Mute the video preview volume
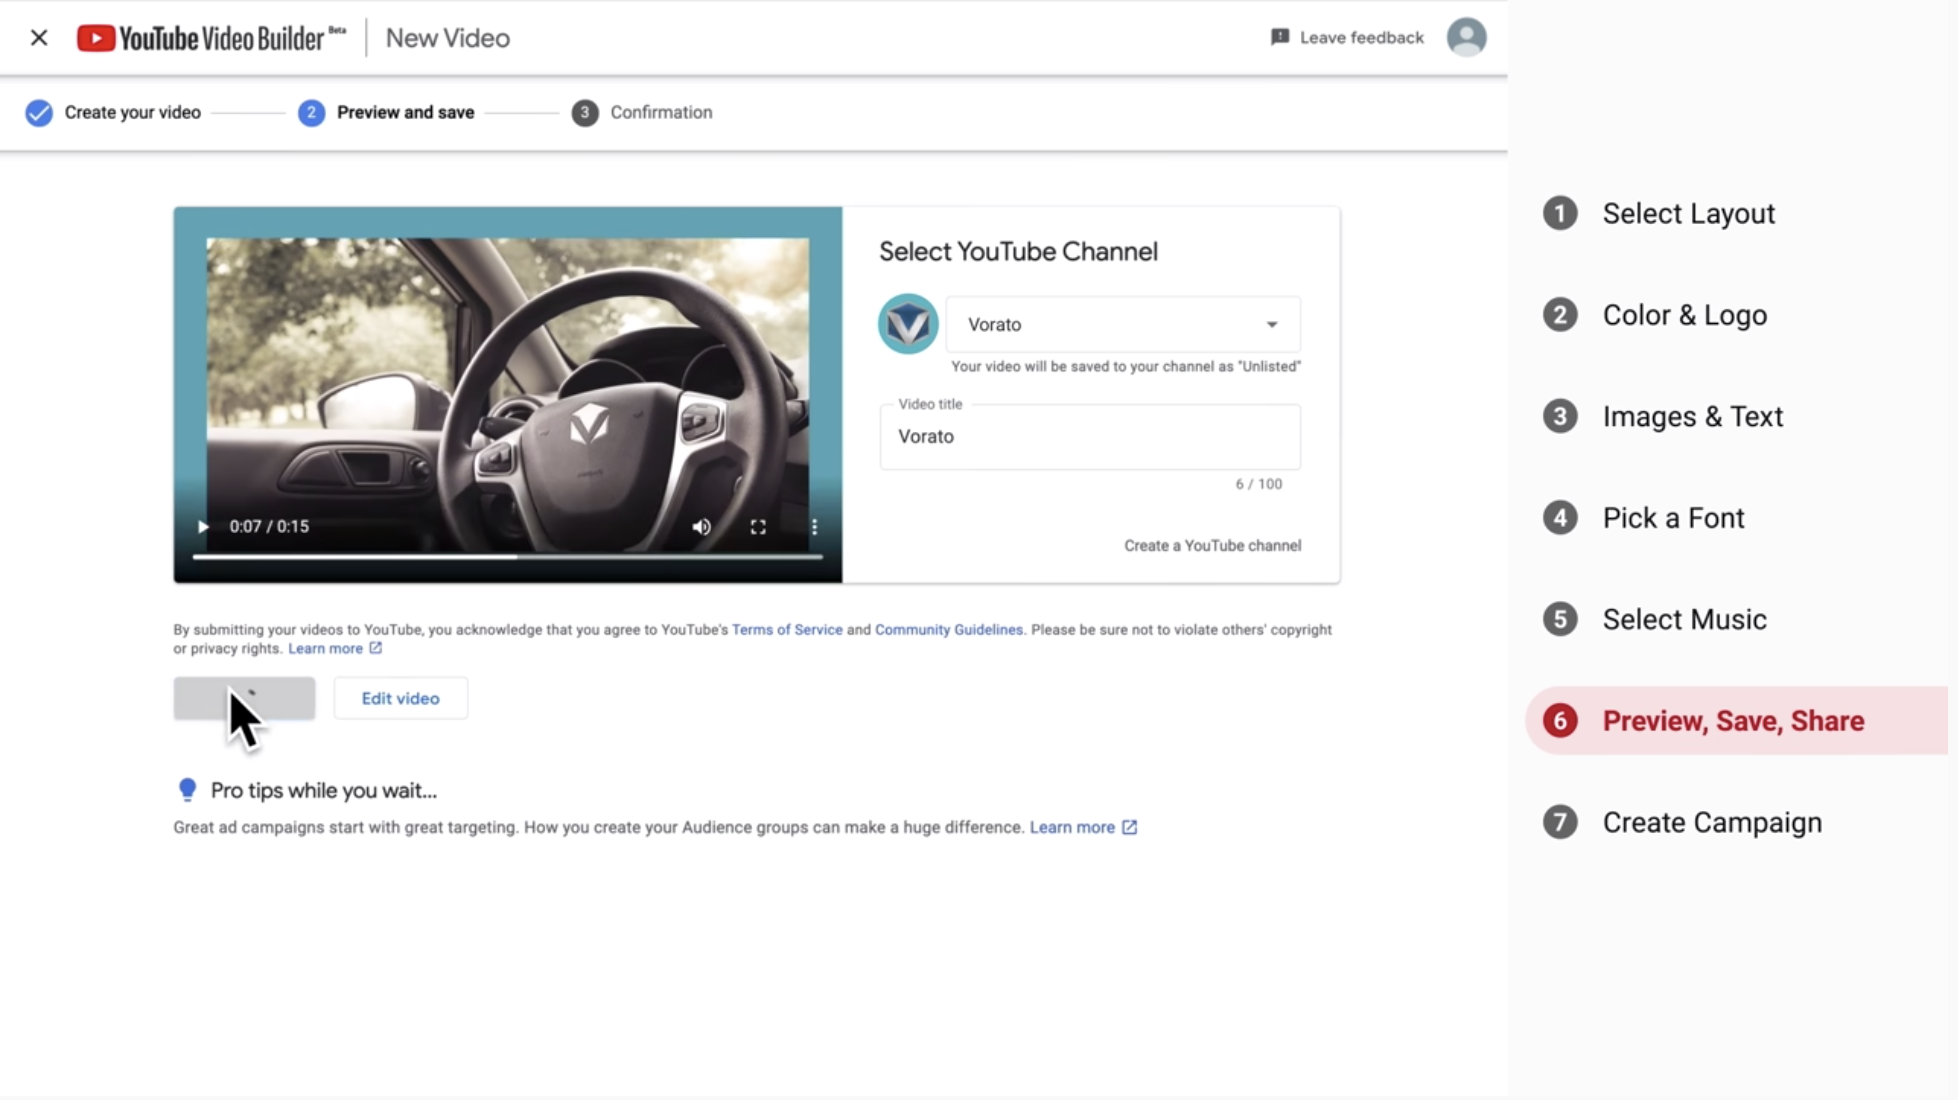The image size is (1958, 1100). tap(701, 526)
